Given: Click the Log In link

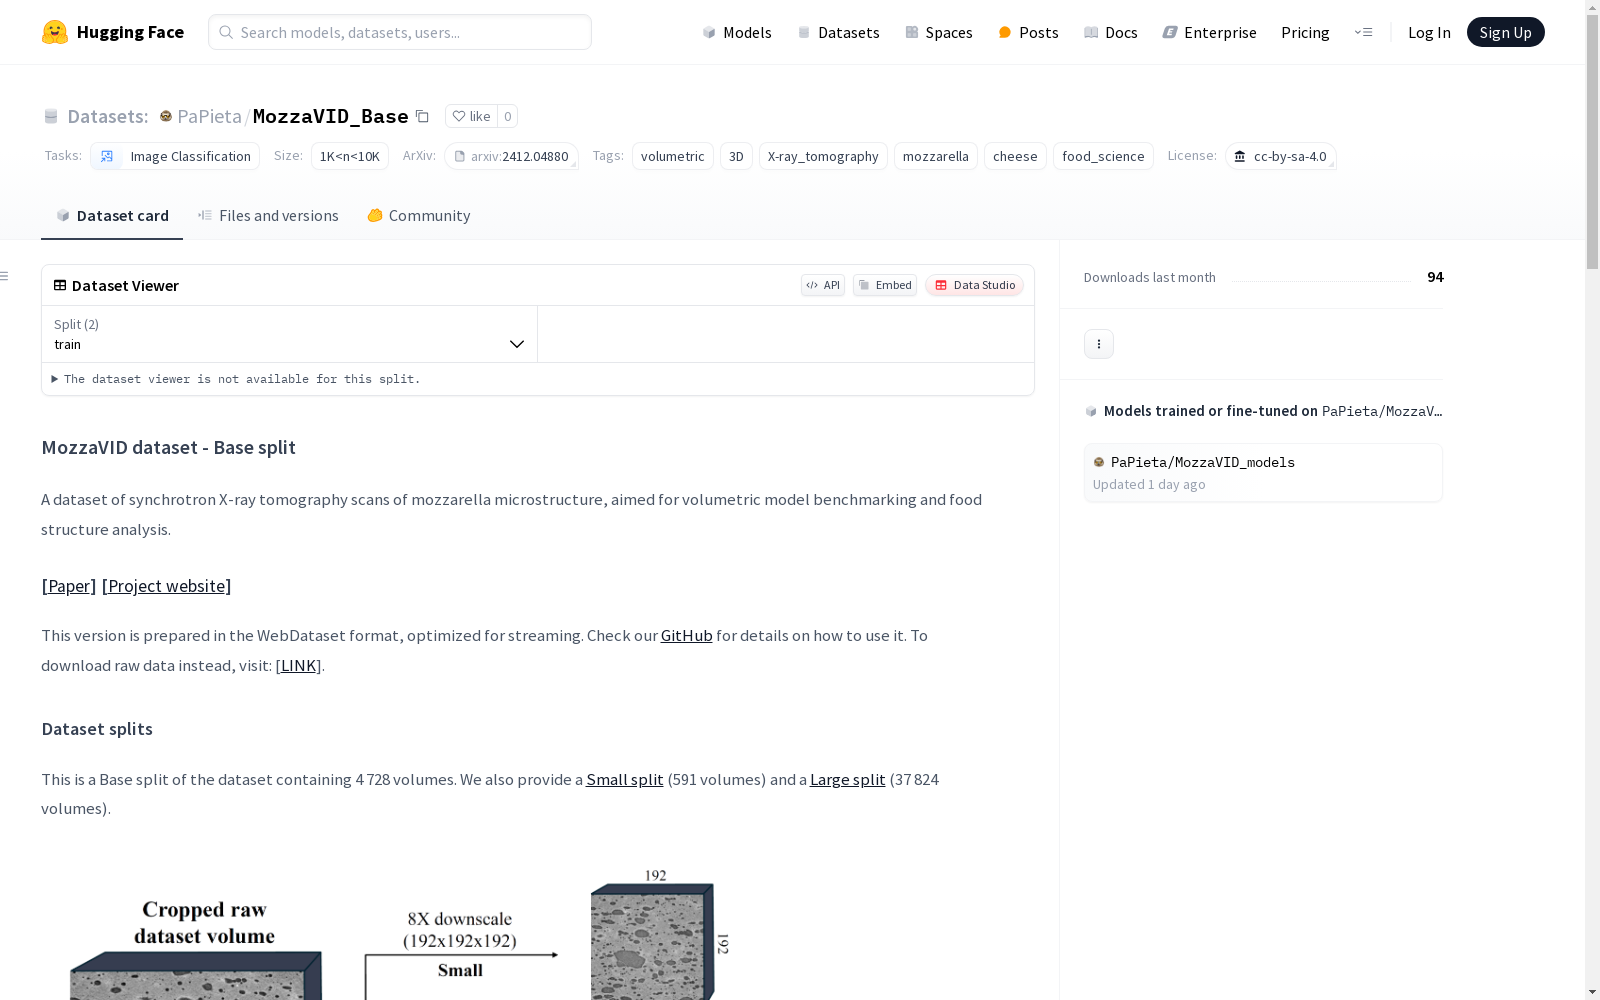Looking at the screenshot, I should click(x=1429, y=32).
